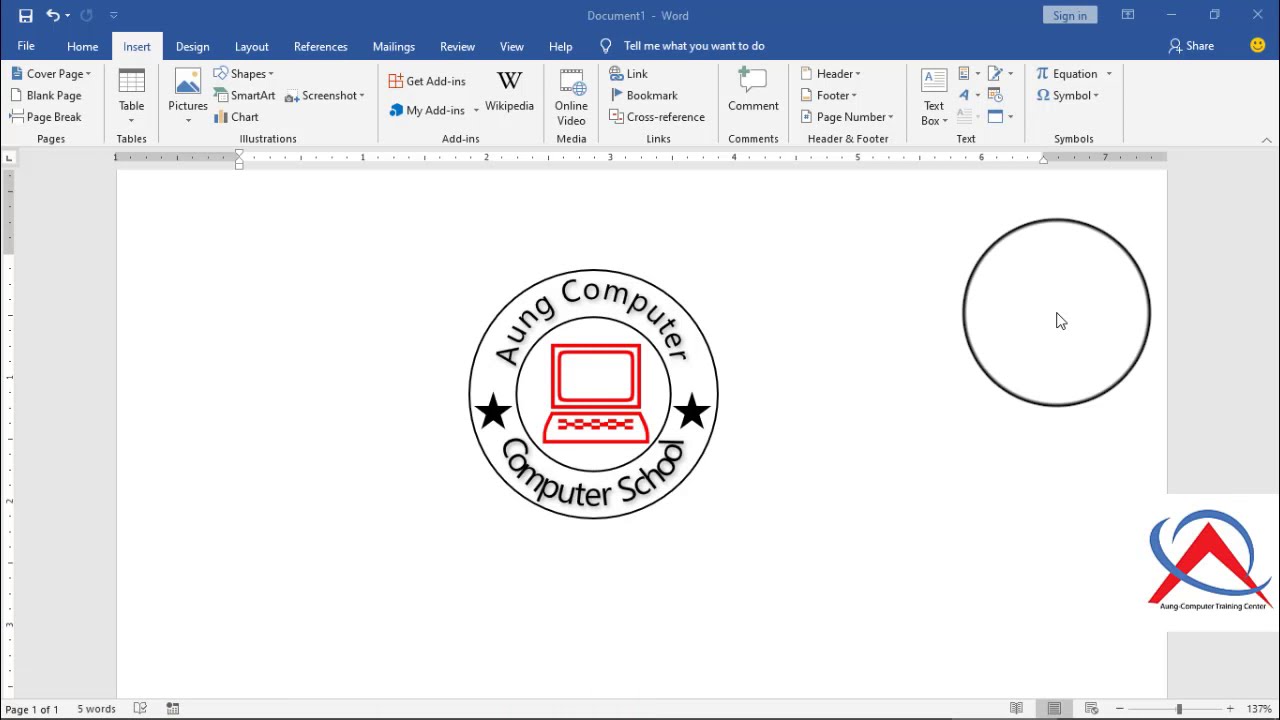Click the zoom slider handle
1280x720 pixels.
pos(1178,708)
